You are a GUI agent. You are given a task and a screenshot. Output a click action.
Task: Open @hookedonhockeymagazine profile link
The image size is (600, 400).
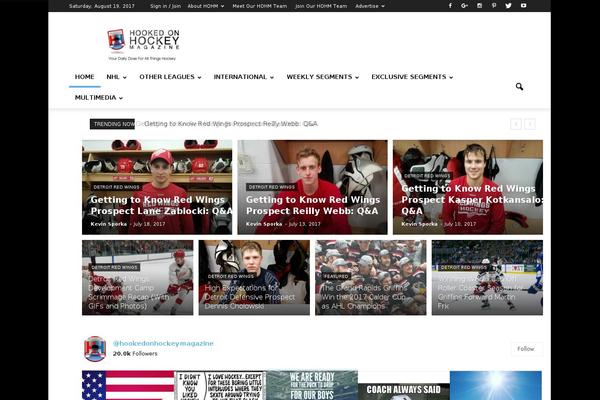pyautogui.click(x=163, y=343)
